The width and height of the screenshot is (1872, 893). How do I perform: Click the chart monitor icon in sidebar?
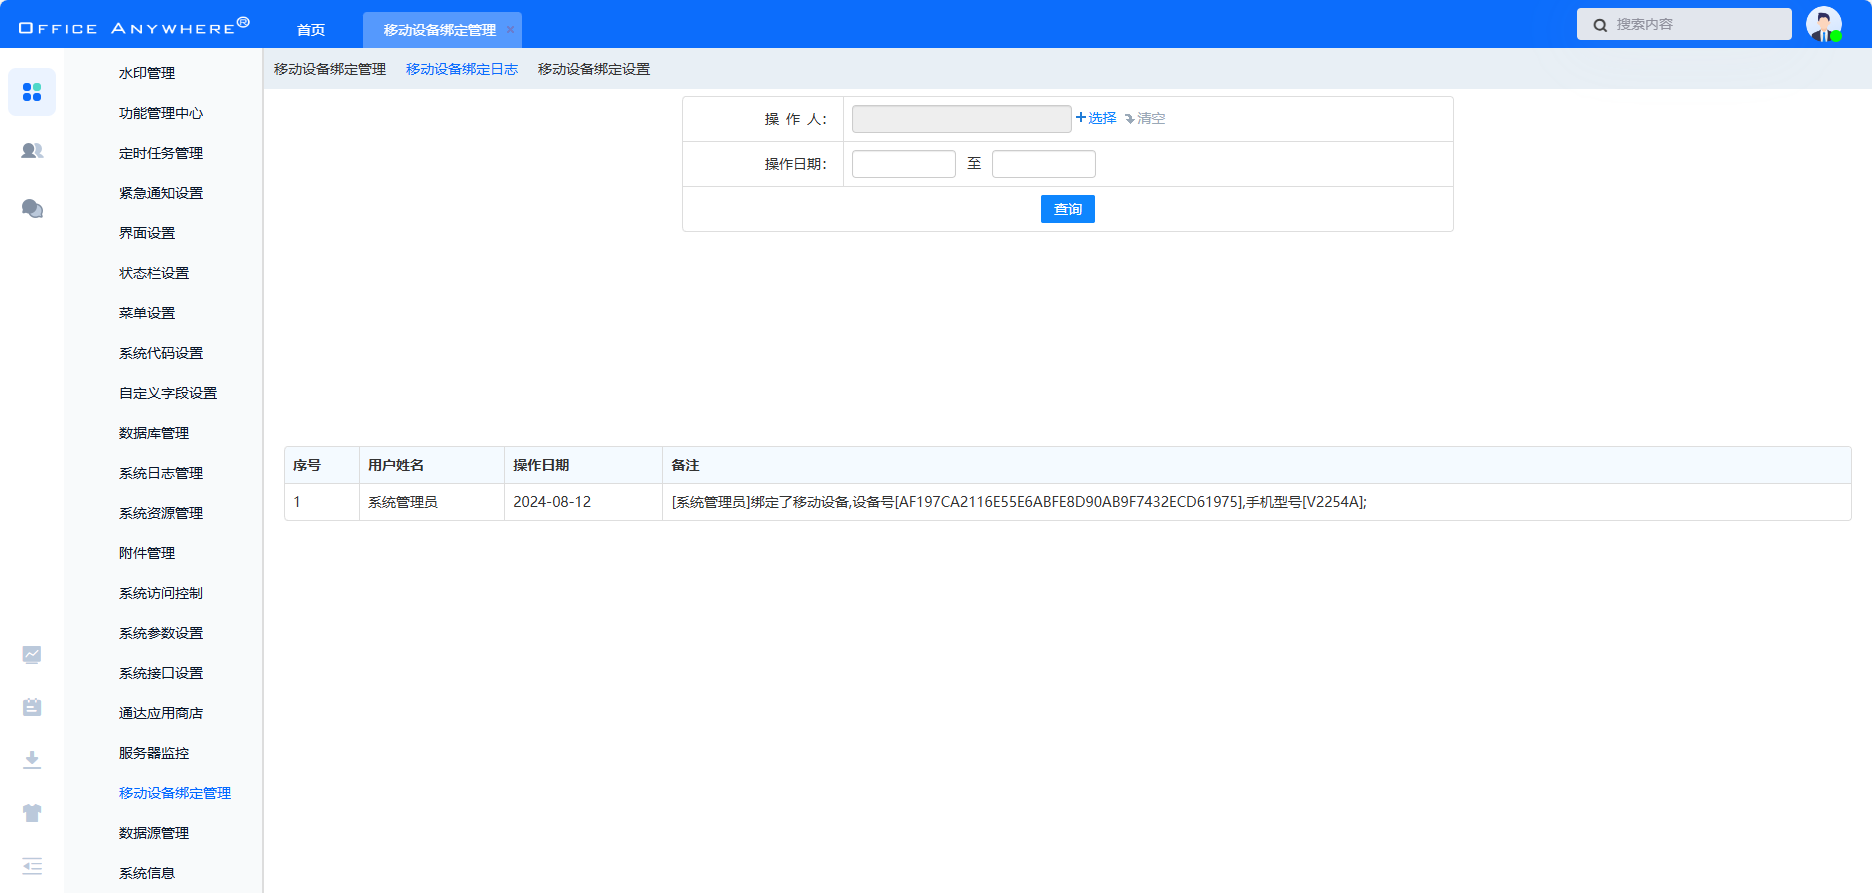(x=32, y=655)
